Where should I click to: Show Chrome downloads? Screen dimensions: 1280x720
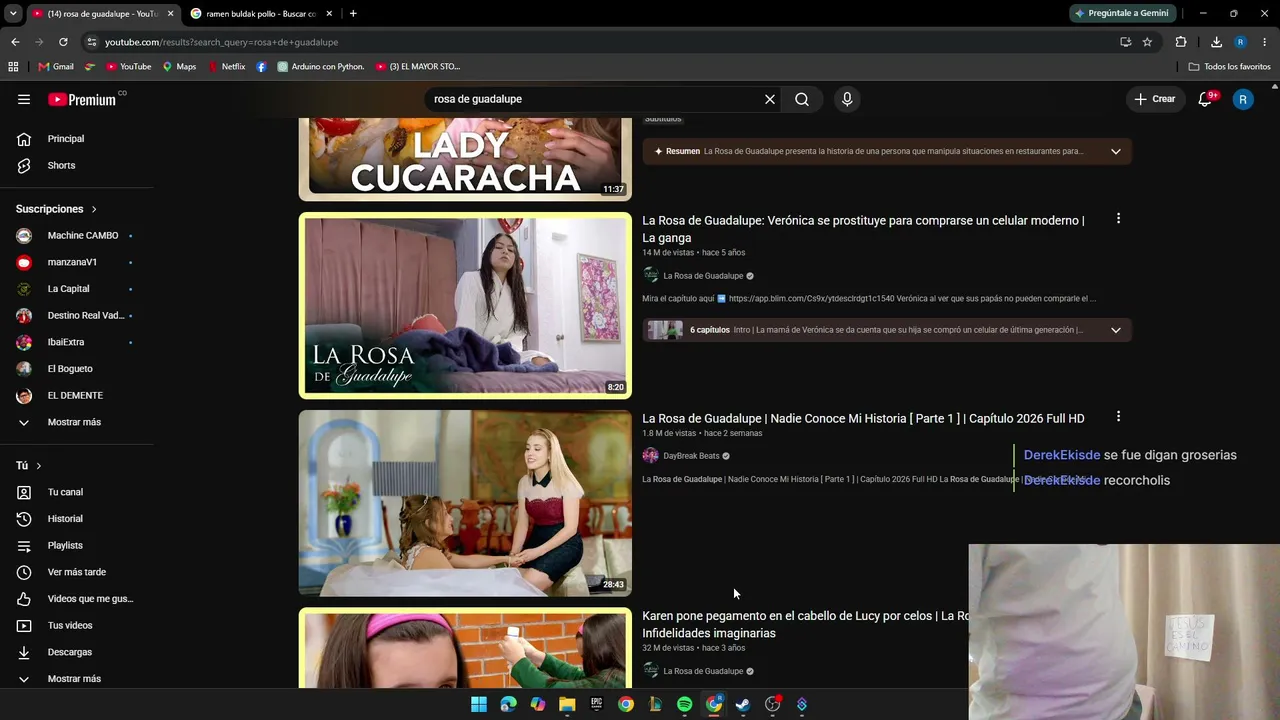[1216, 42]
